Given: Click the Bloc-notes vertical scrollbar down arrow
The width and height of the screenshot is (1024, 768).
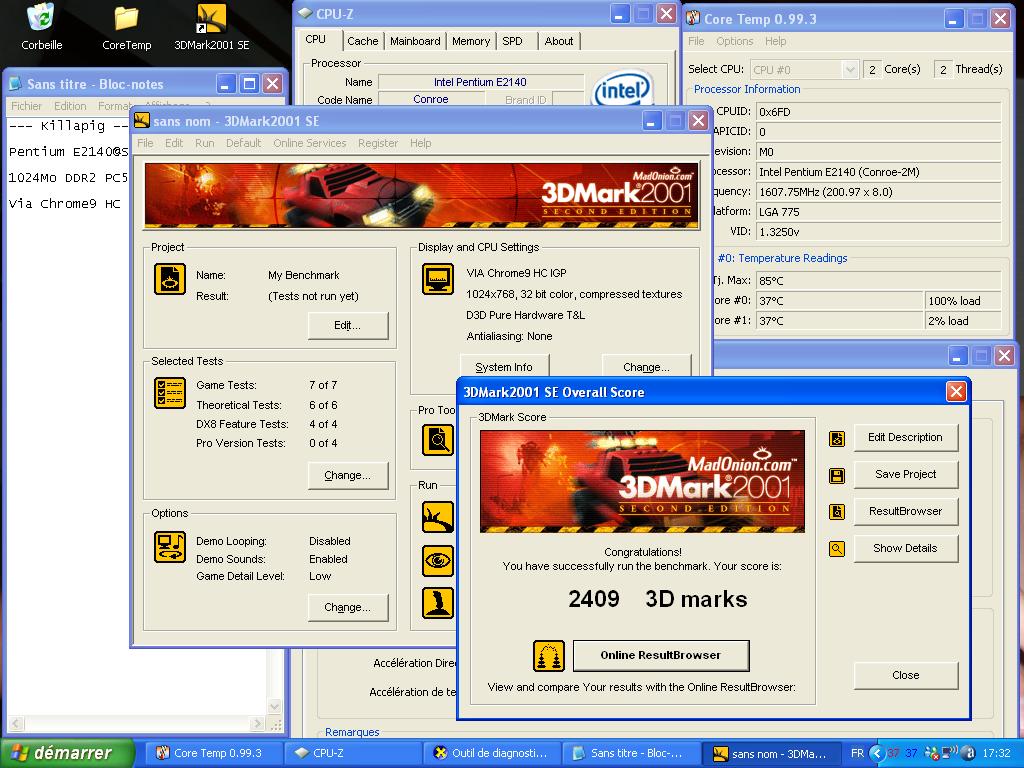Looking at the screenshot, I should pos(275,706).
